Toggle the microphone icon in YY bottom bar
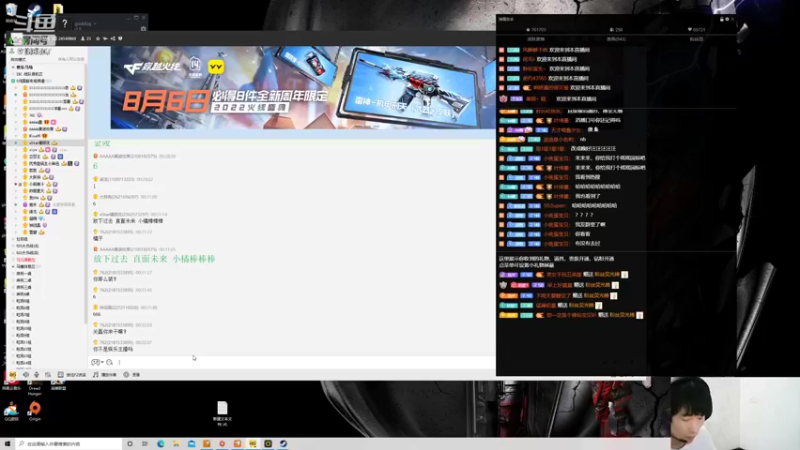This screenshot has height=450, width=800. (36, 374)
